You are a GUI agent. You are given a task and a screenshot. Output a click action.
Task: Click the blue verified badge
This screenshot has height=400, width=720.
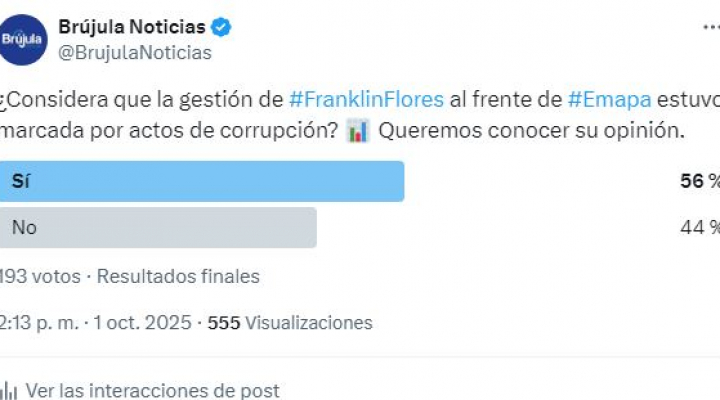coord(222,27)
